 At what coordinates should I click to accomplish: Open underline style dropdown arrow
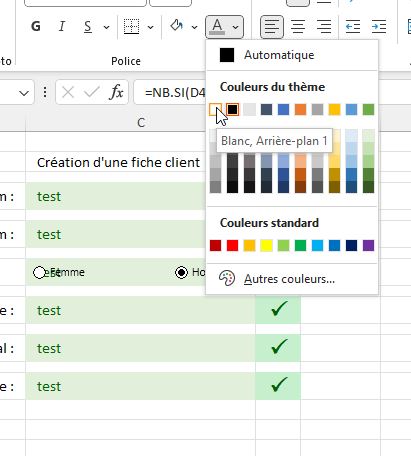(106, 27)
